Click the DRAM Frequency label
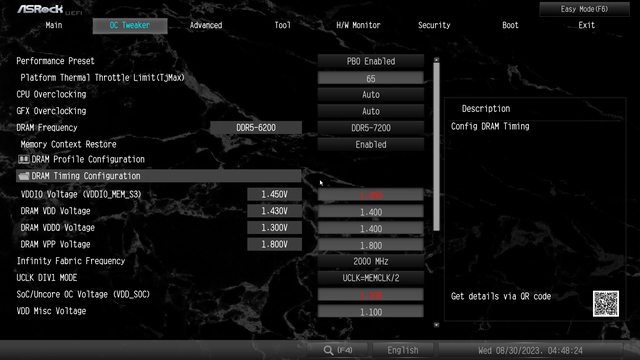The image size is (640, 360). (x=47, y=128)
